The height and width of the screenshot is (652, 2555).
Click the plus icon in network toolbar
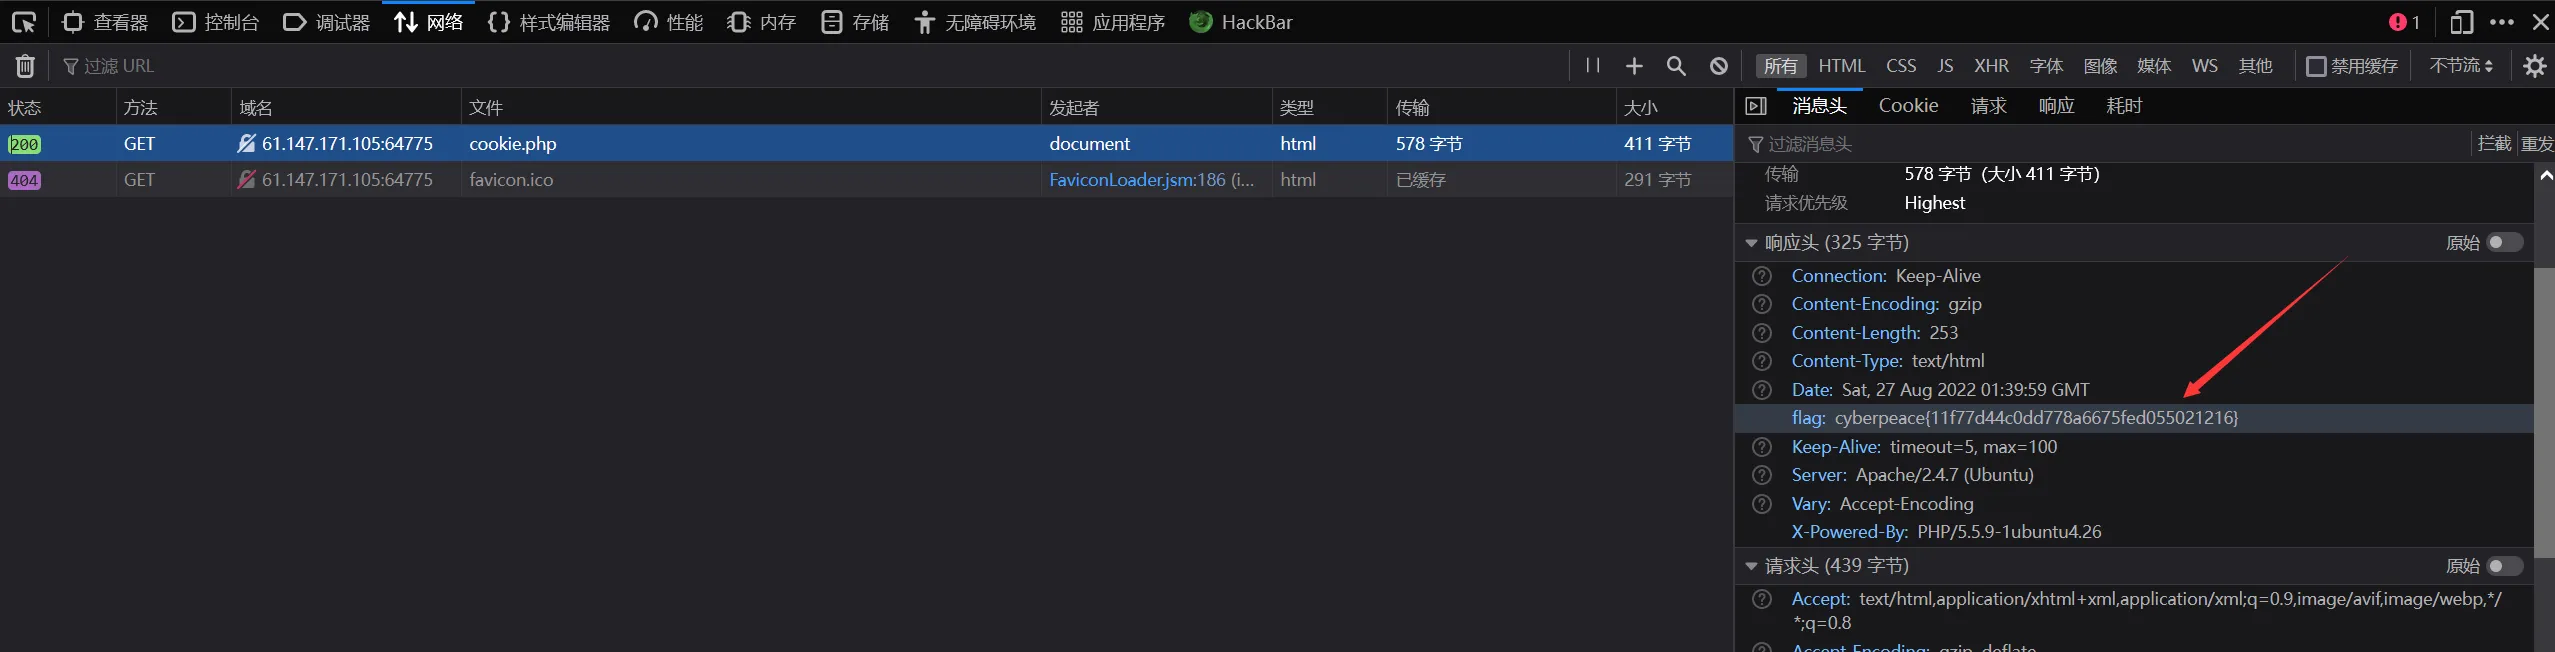[x=1634, y=66]
